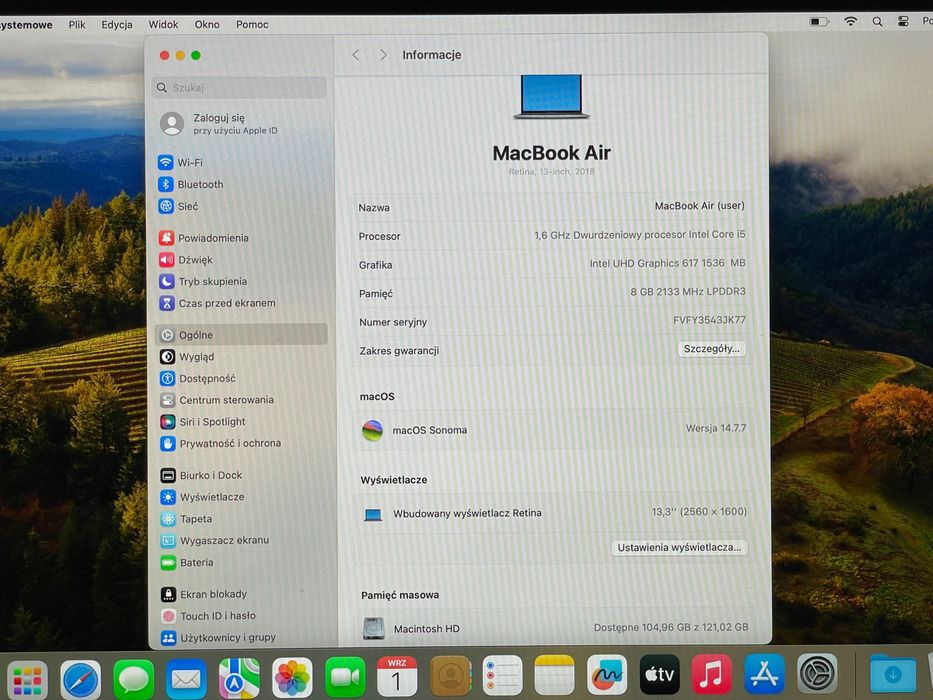The height and width of the screenshot is (700, 933).
Task: Open Notes app in the Dock
Action: pos(555,675)
